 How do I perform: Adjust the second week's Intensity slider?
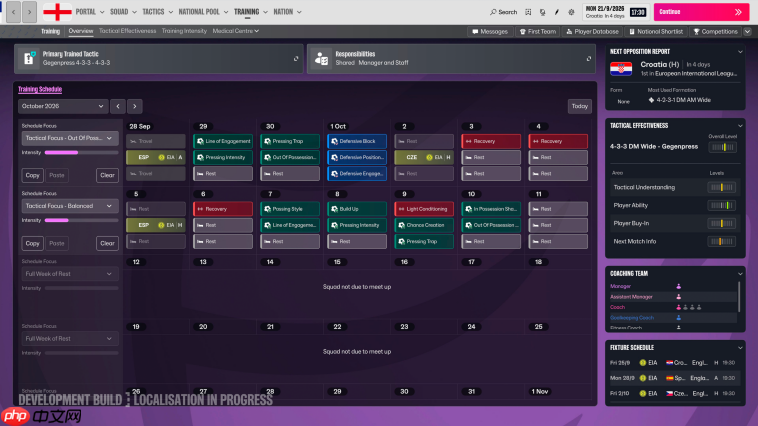click(81, 220)
